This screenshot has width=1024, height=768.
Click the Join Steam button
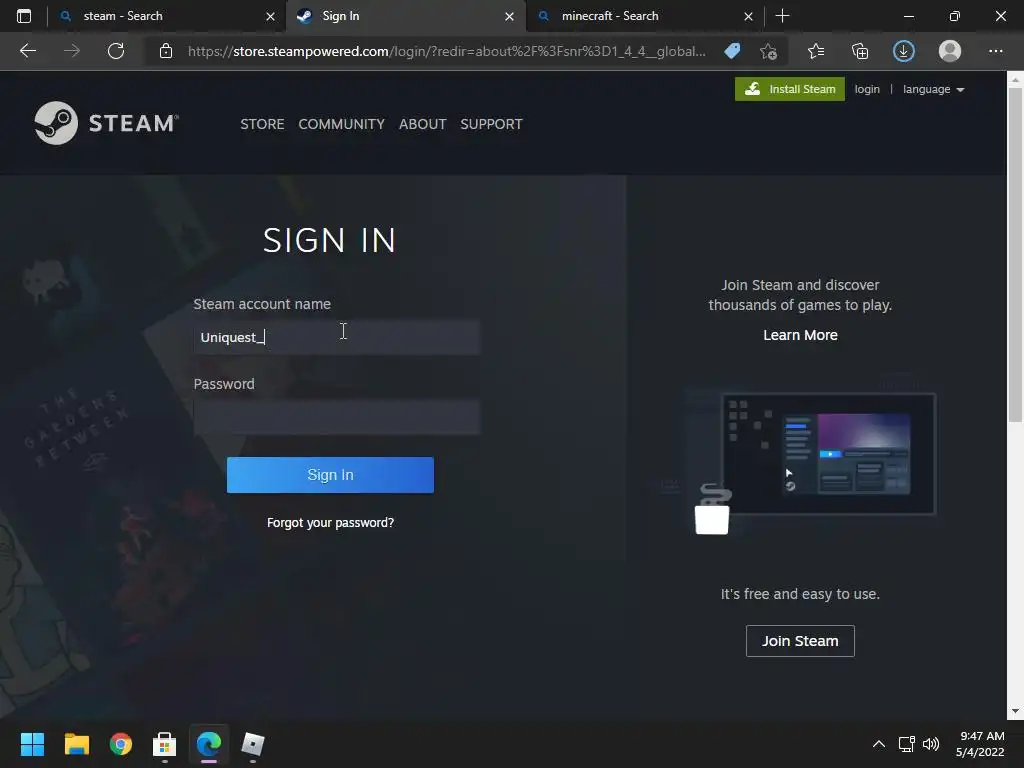tap(800, 641)
